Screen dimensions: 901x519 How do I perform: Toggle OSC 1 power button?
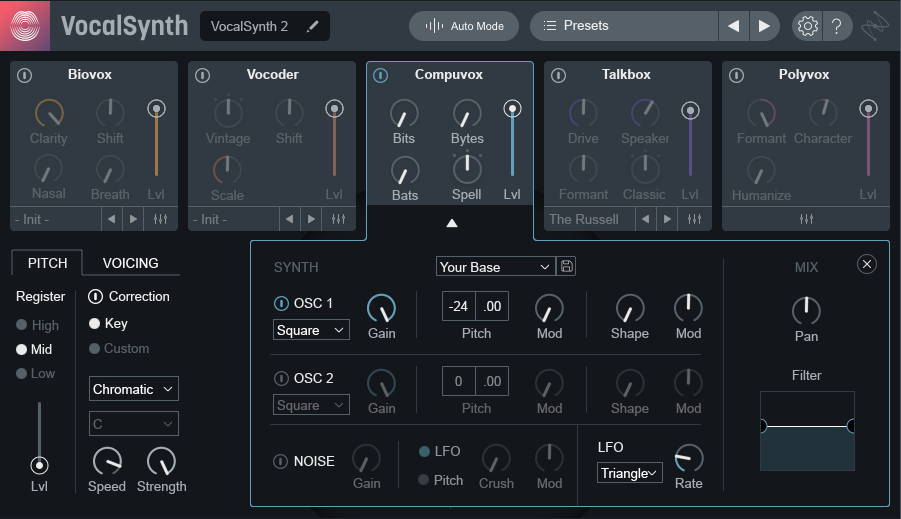[281, 303]
